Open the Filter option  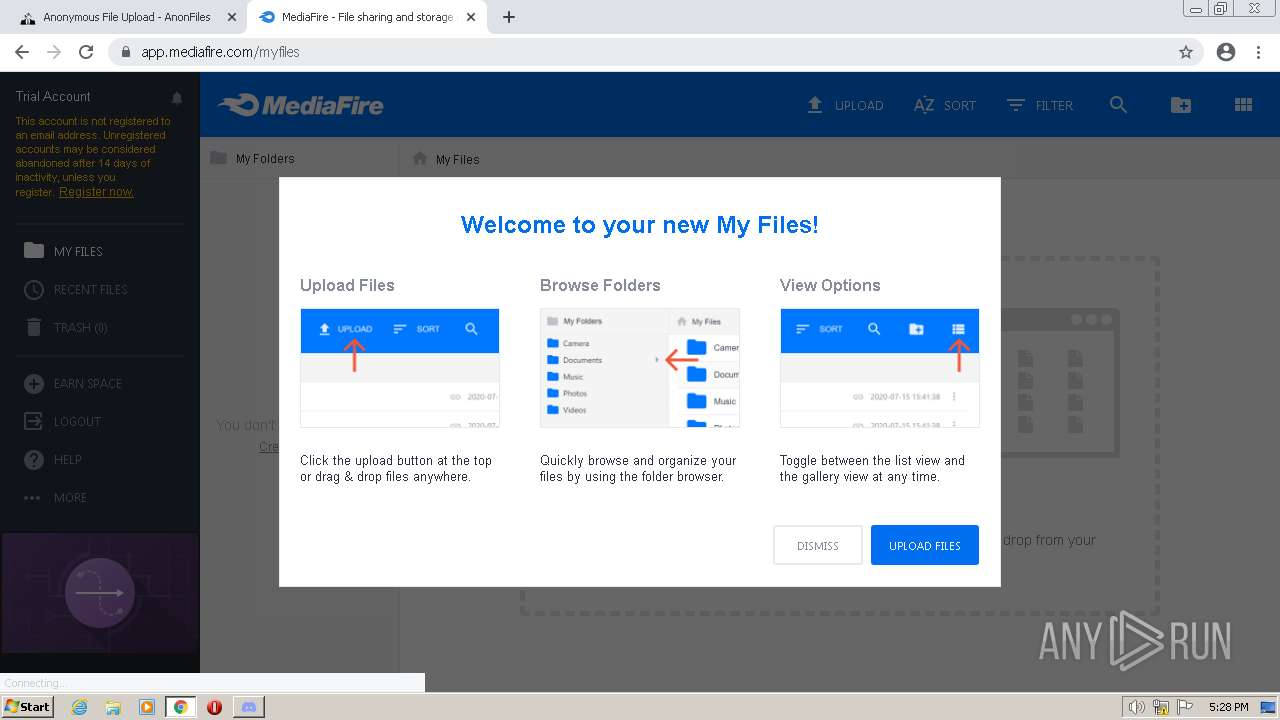click(x=1040, y=105)
